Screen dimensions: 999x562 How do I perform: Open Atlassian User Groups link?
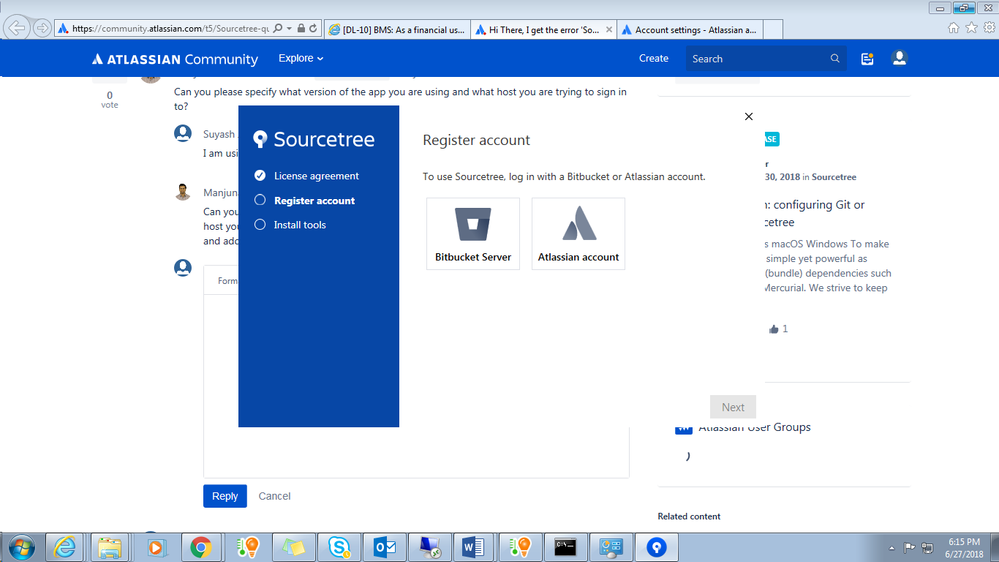(x=754, y=427)
